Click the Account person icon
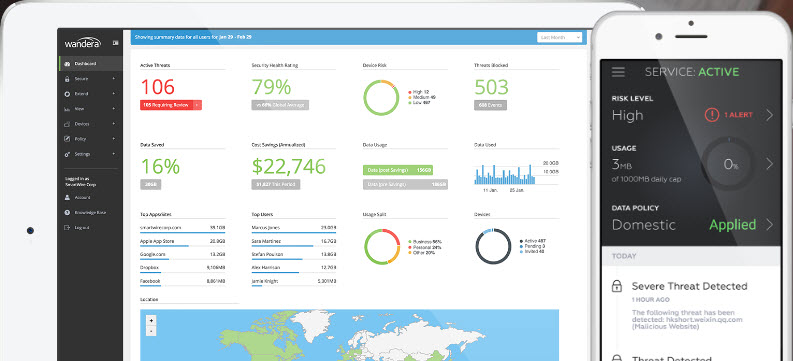Image resolution: width=793 pixels, height=361 pixels. click(x=67, y=198)
